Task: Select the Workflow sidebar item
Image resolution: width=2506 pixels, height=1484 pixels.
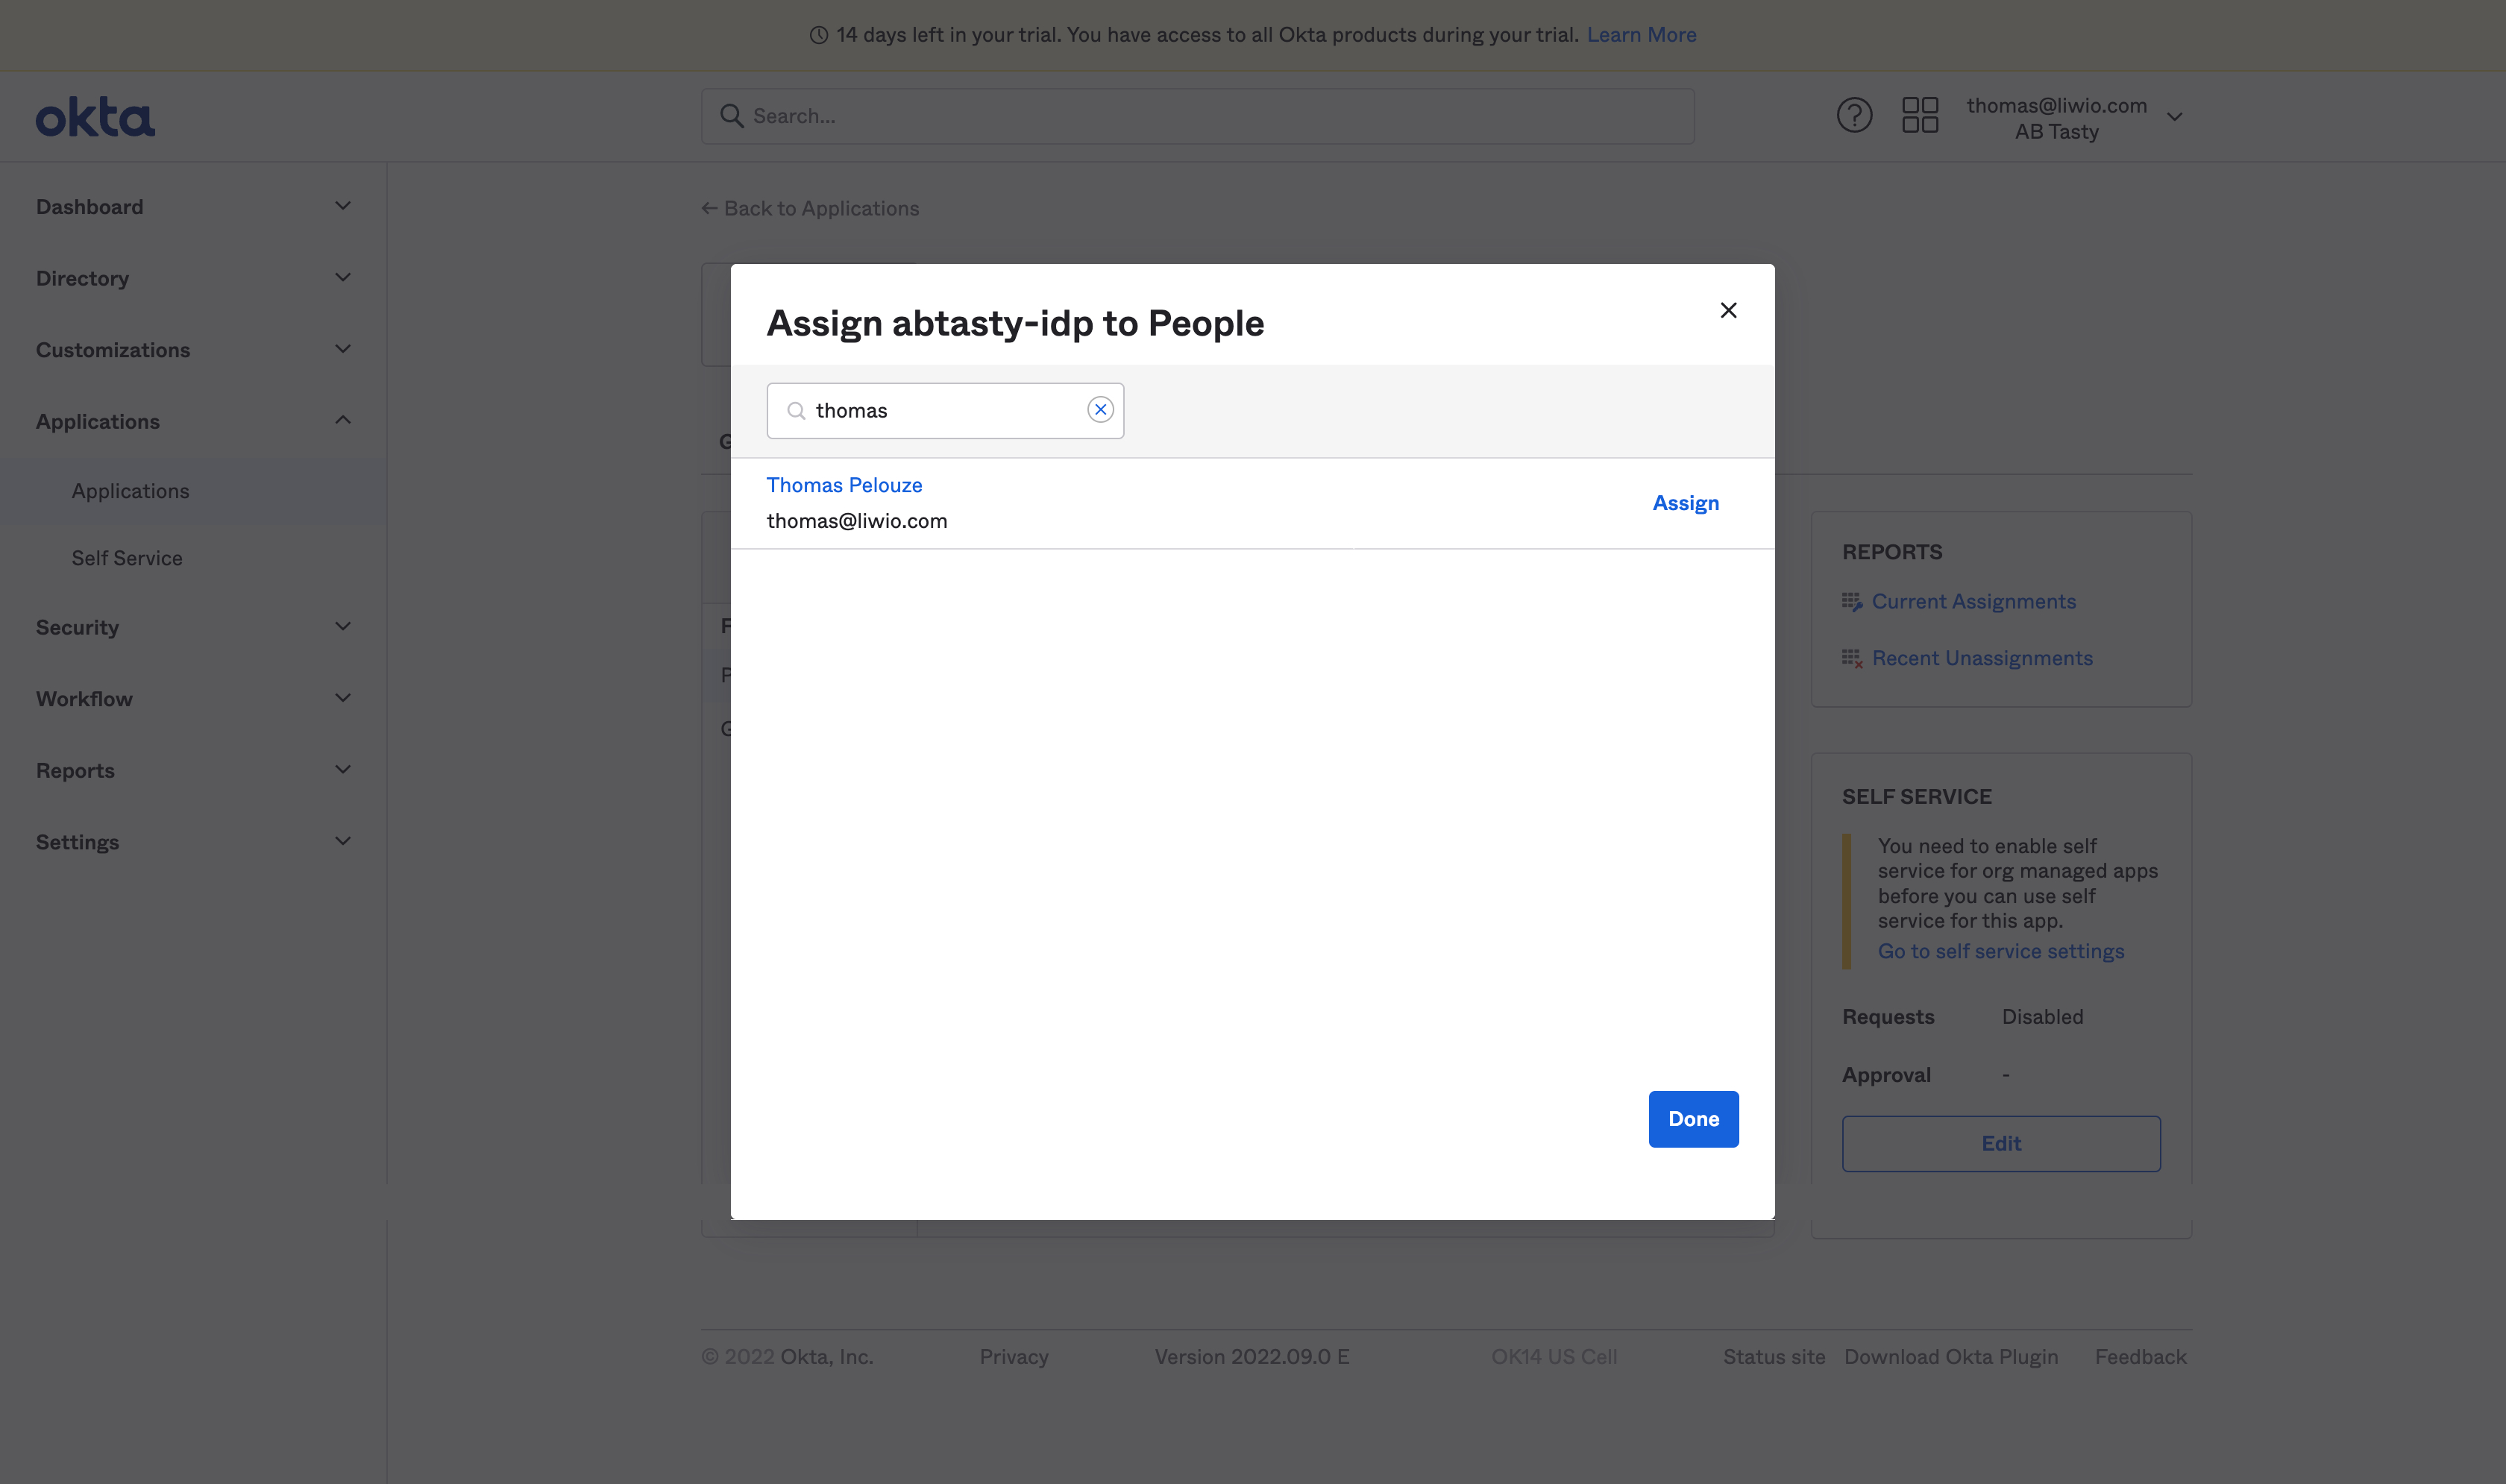Action: point(194,699)
